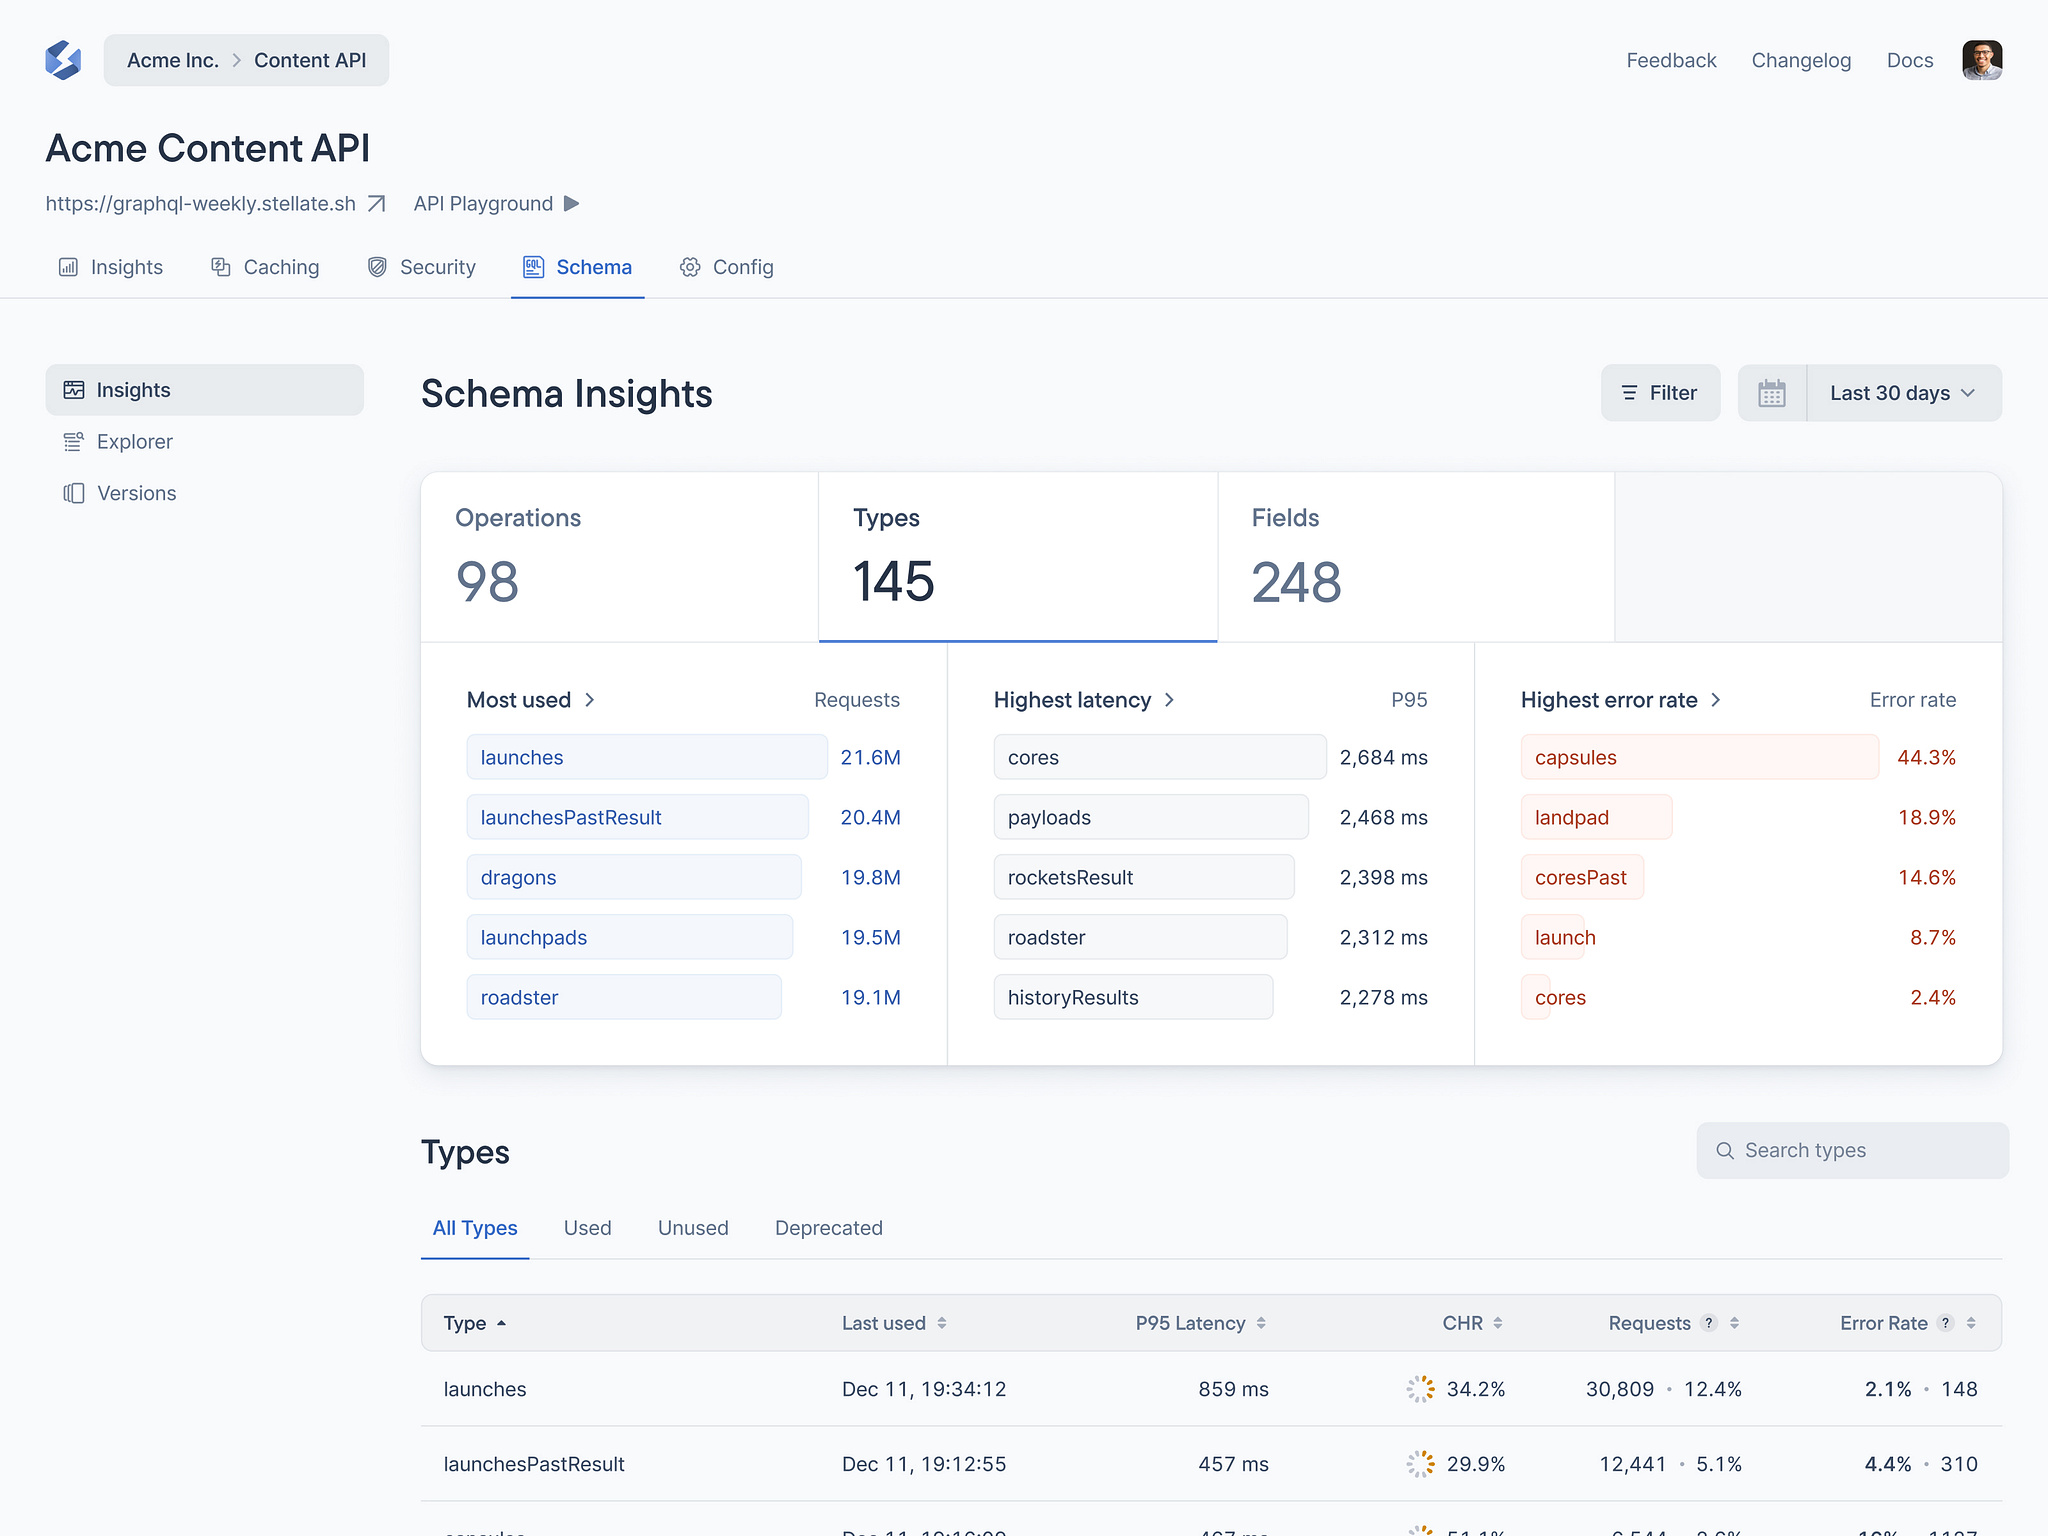The image size is (2048, 1536).
Task: Open the Changelog link
Action: click(1801, 60)
